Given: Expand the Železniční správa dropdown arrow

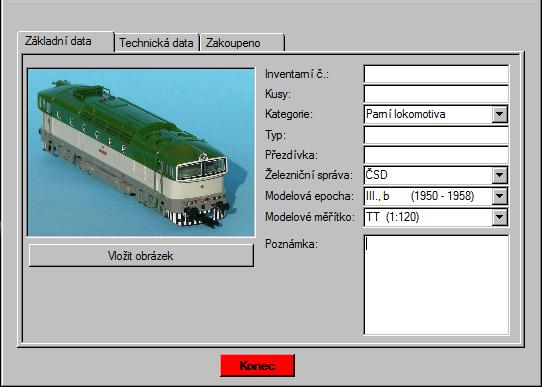Looking at the screenshot, I should 499,176.
